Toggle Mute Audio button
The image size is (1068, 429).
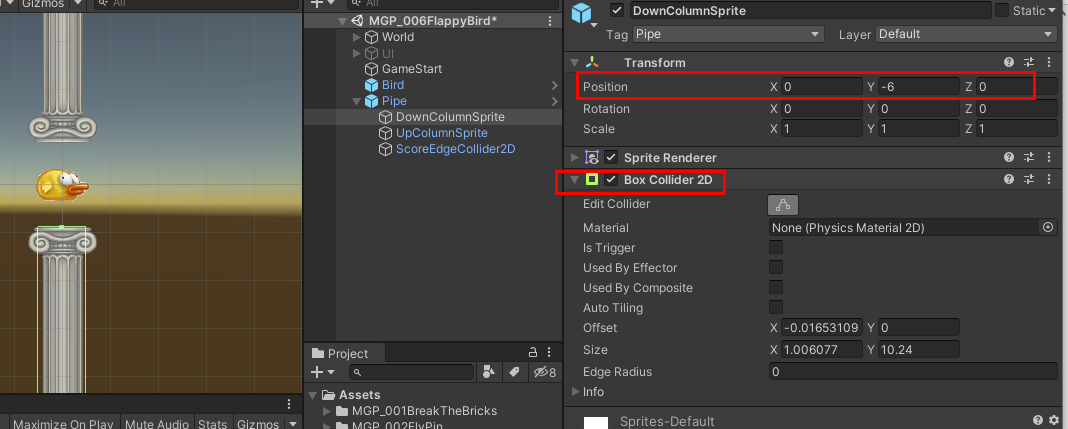157,424
